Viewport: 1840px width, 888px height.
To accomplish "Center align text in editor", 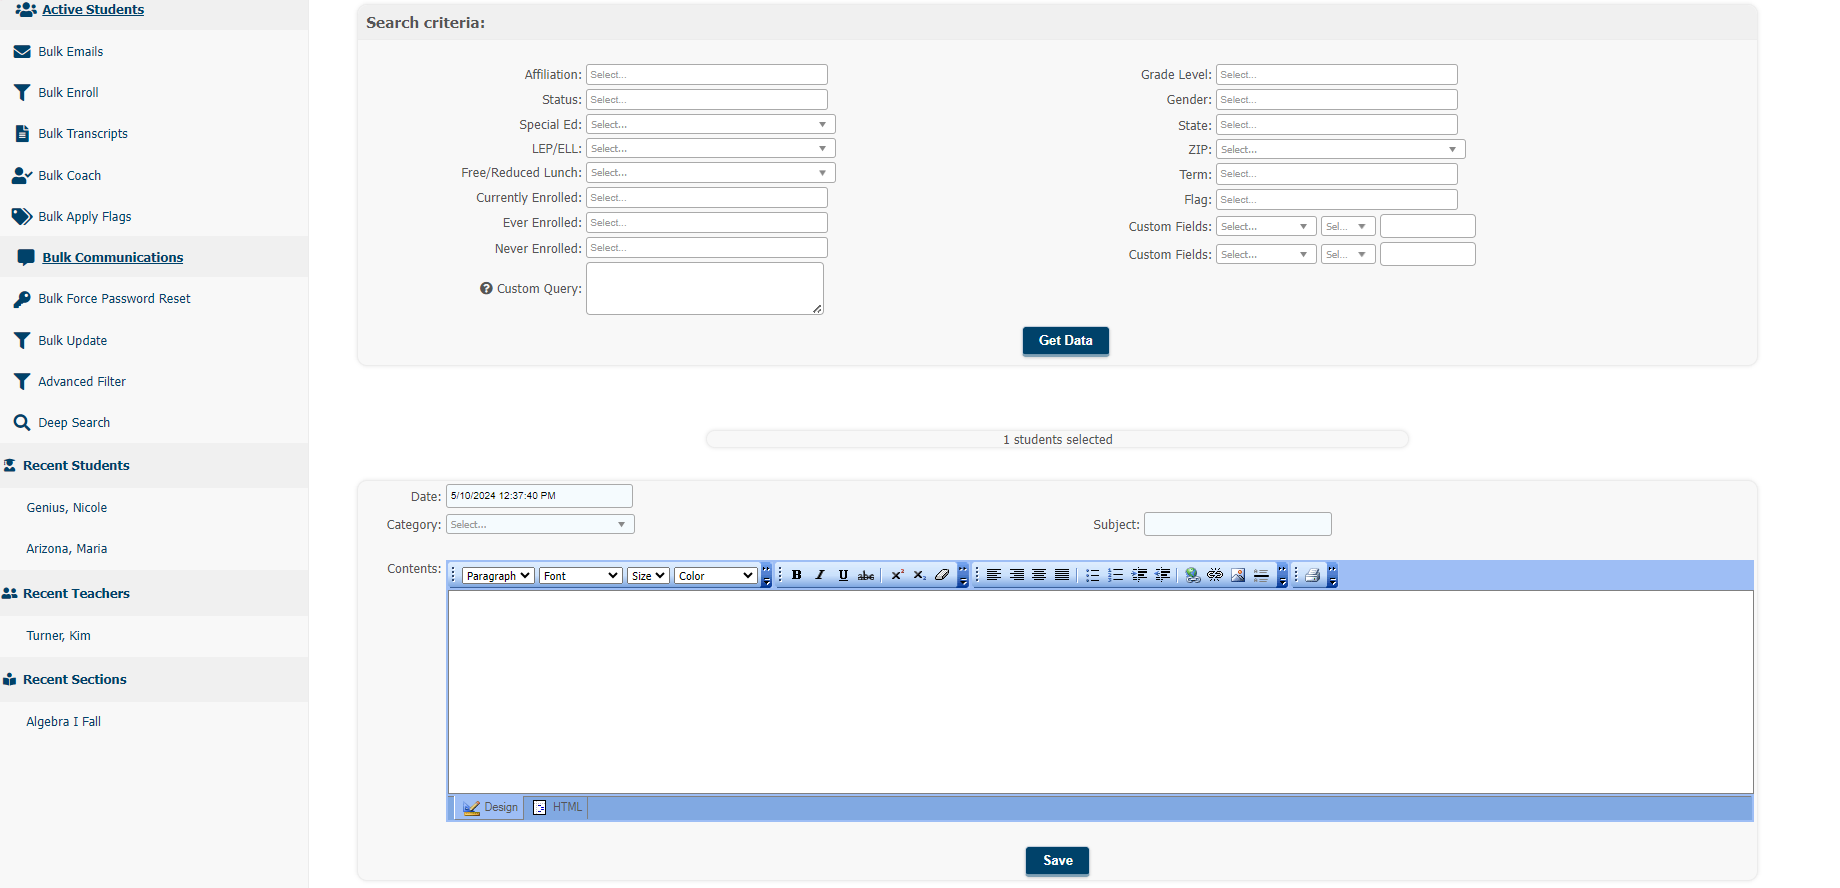I will [1039, 575].
